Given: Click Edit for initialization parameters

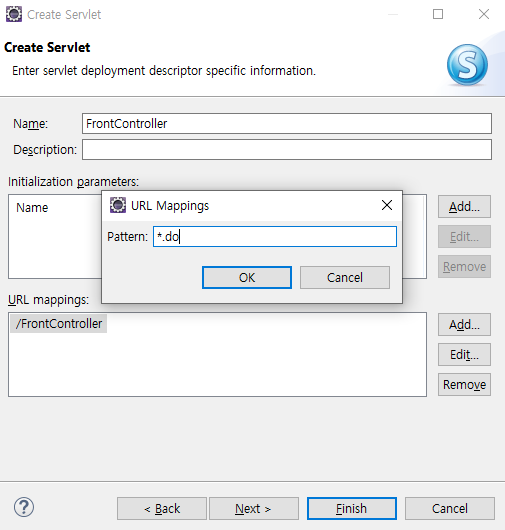Looking at the screenshot, I should tap(464, 237).
